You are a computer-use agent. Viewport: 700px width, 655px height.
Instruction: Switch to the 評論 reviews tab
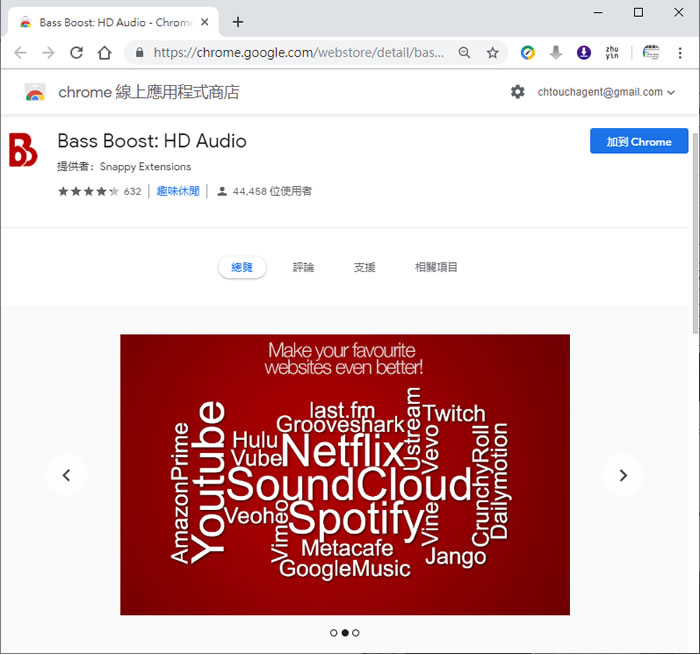[x=303, y=267]
